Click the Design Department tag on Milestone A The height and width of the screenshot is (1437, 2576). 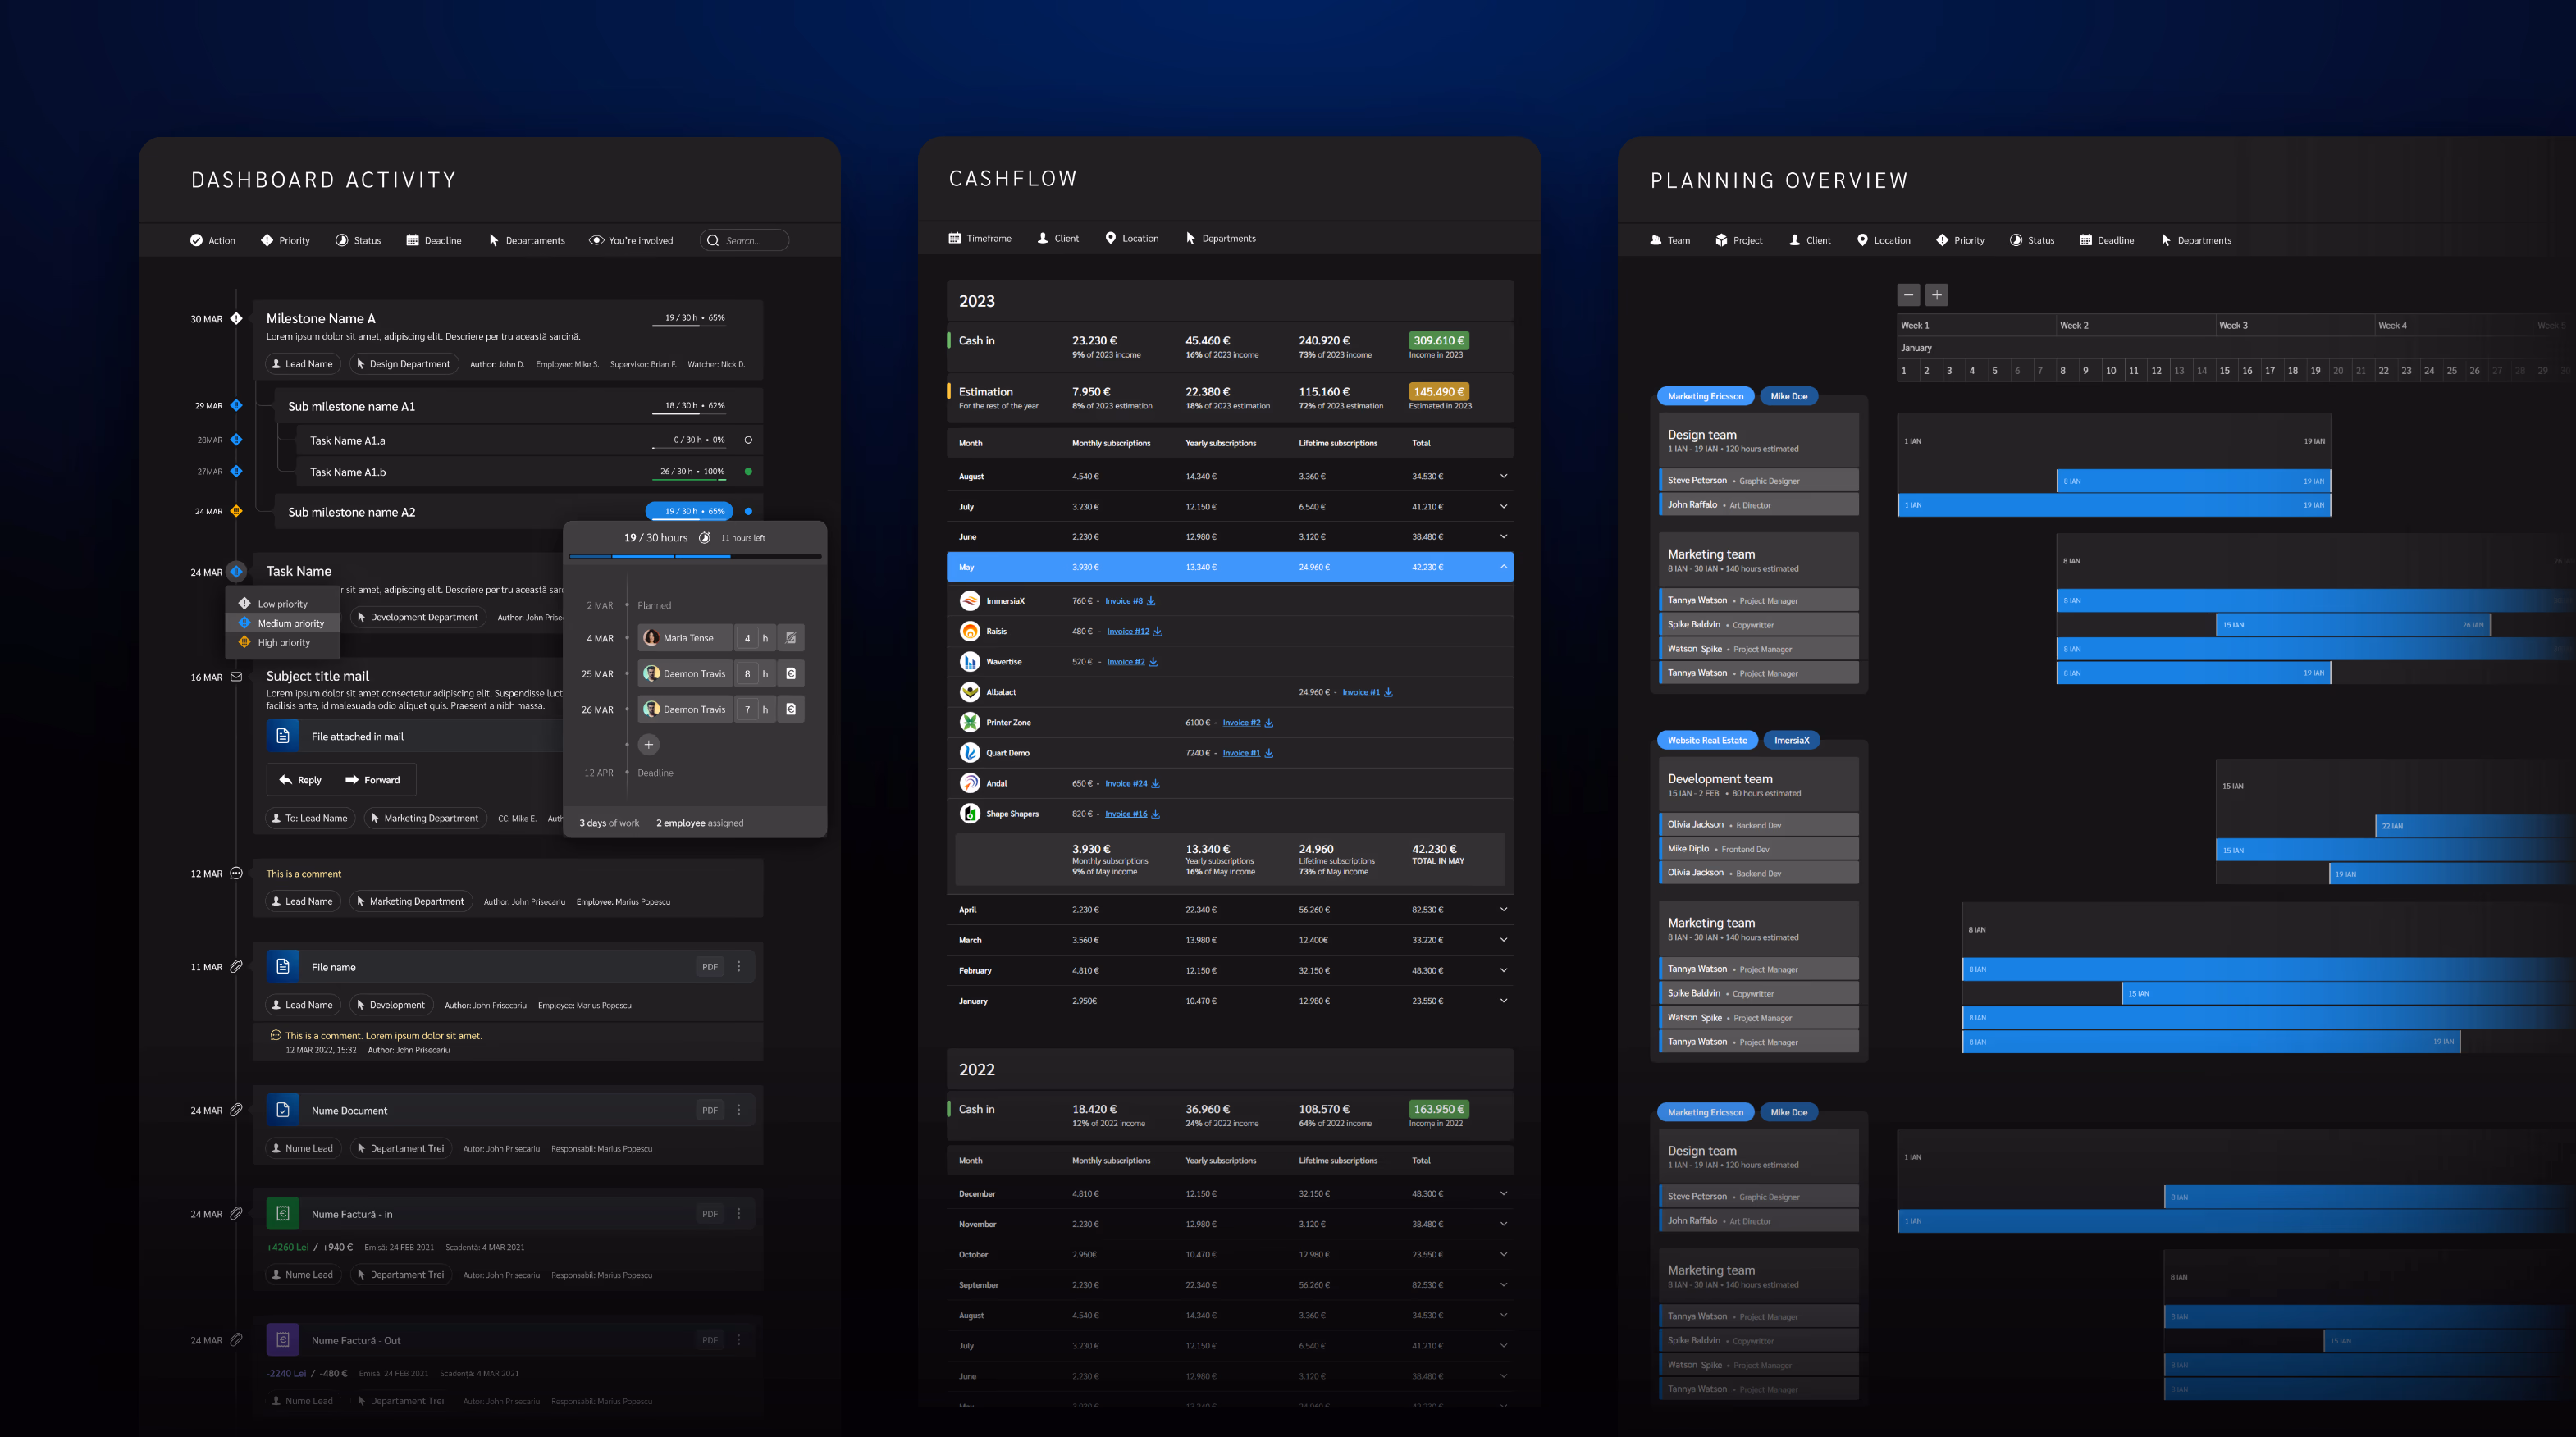[404, 364]
